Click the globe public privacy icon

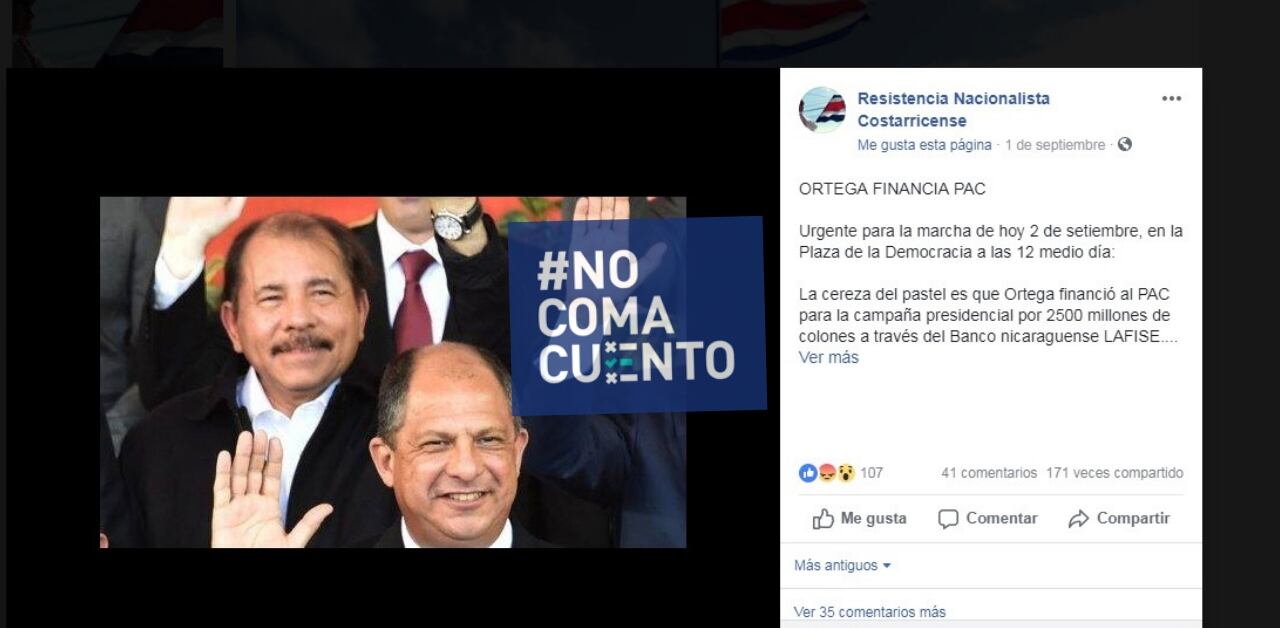pyautogui.click(x=1125, y=144)
